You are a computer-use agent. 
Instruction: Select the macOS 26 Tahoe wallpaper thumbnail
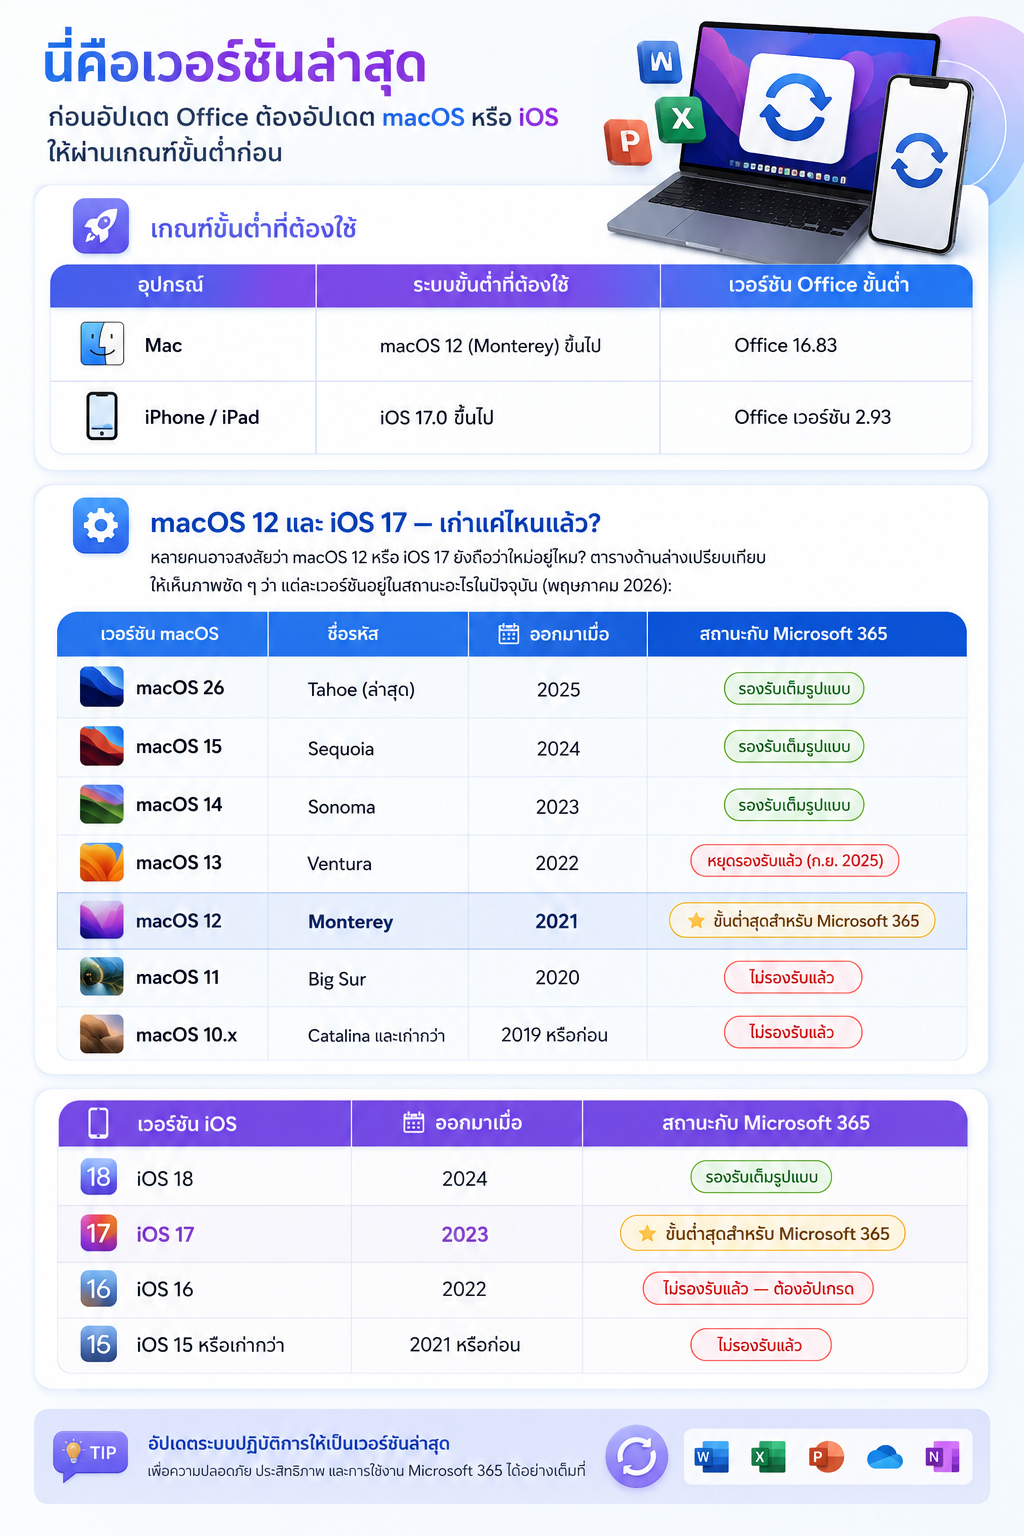point(102,687)
